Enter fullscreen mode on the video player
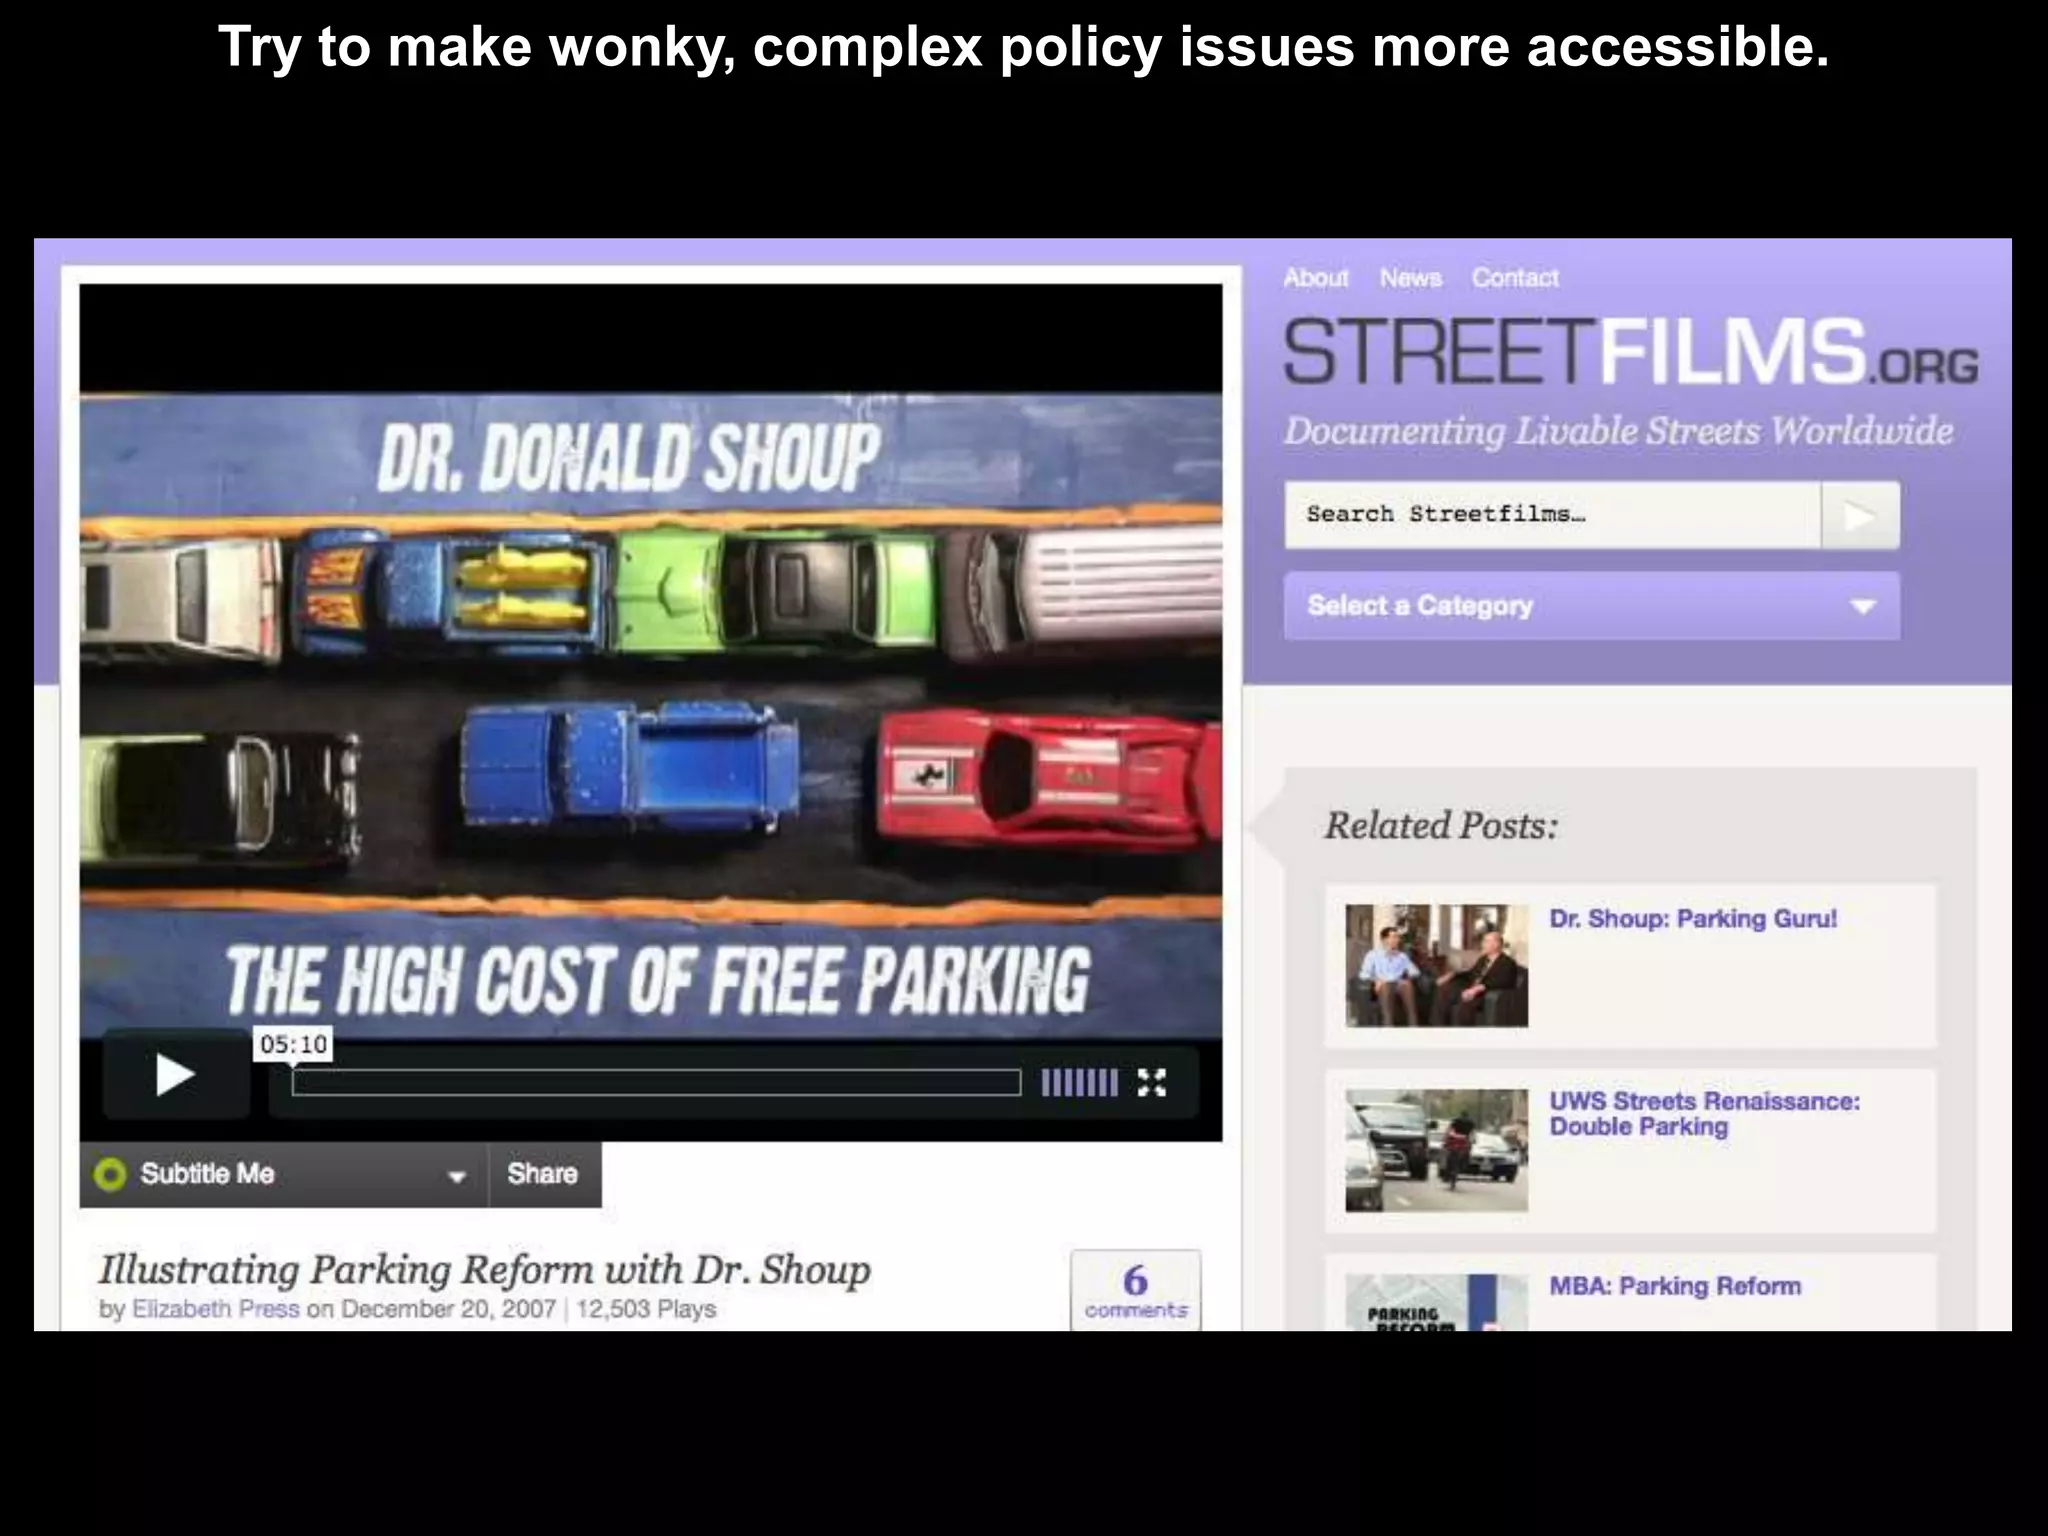 [1152, 1082]
